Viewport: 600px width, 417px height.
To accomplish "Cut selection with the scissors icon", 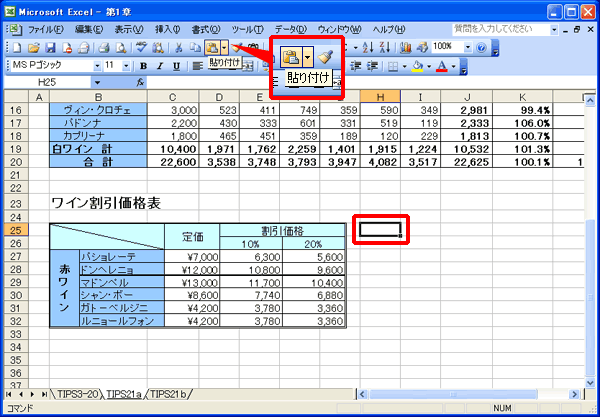I will coord(178,47).
